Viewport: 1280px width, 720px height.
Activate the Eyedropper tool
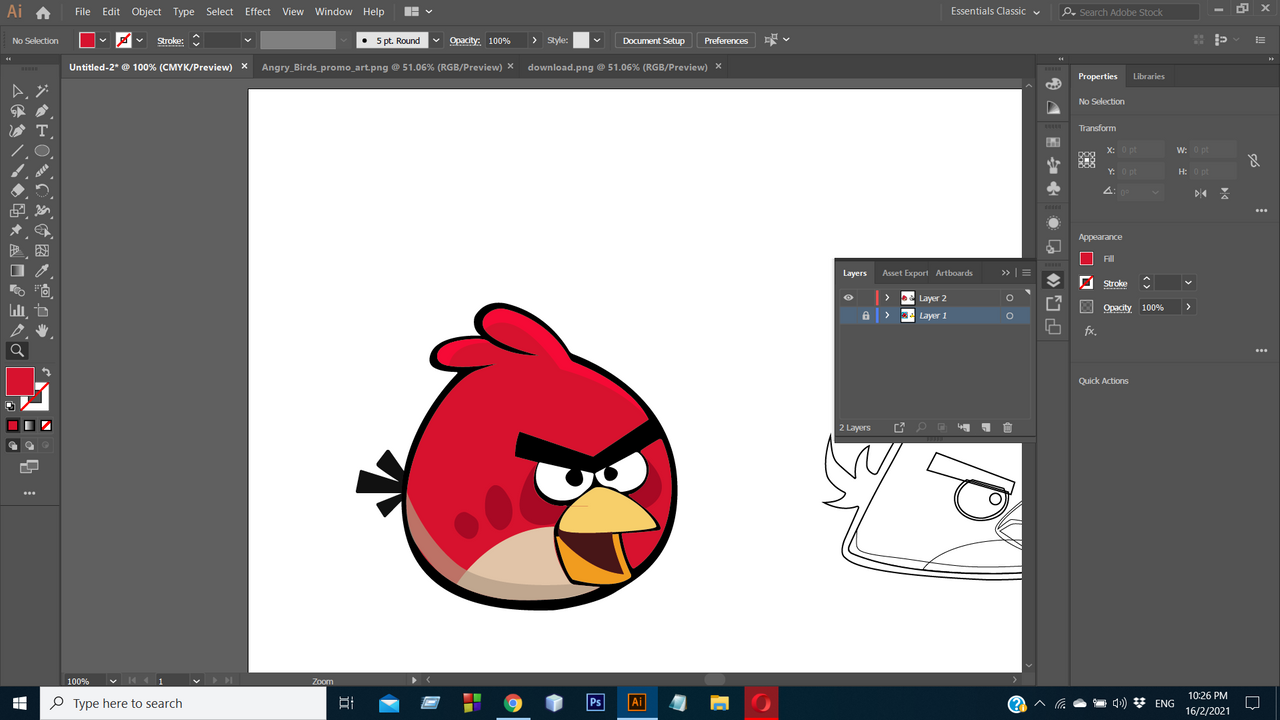click(x=42, y=271)
